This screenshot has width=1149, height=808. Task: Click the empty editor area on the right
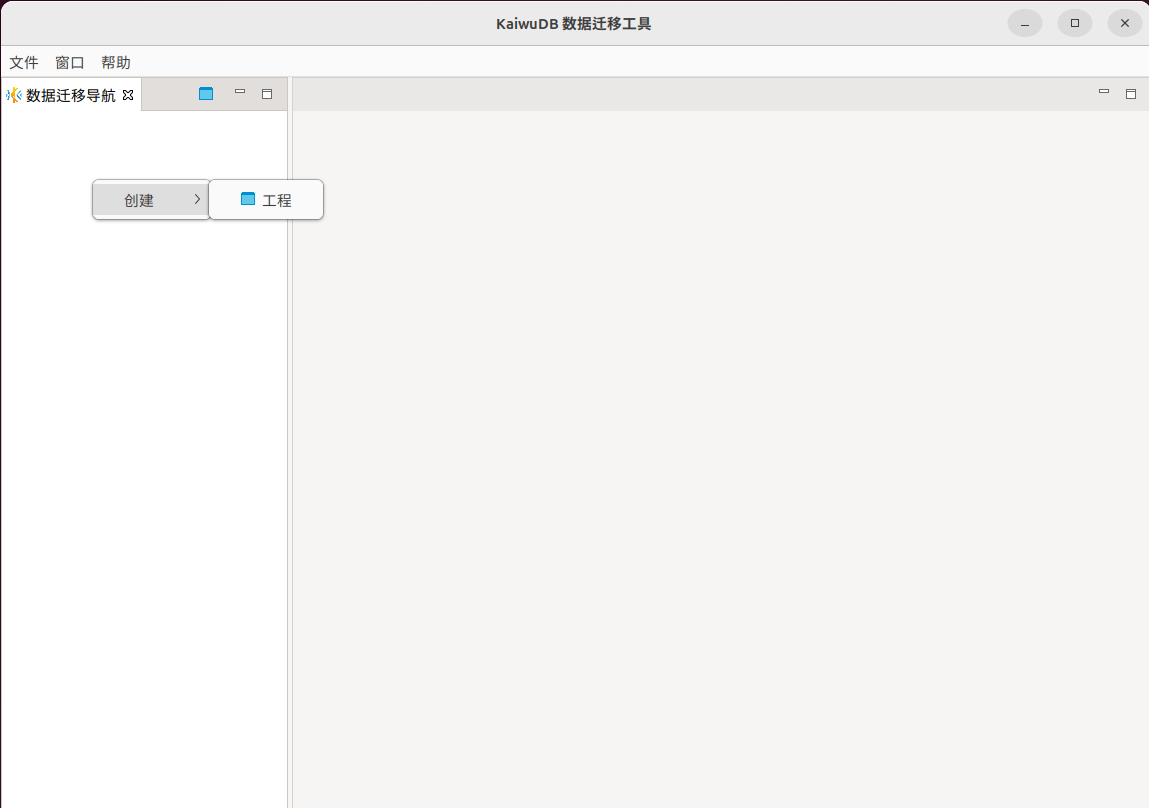click(x=720, y=450)
